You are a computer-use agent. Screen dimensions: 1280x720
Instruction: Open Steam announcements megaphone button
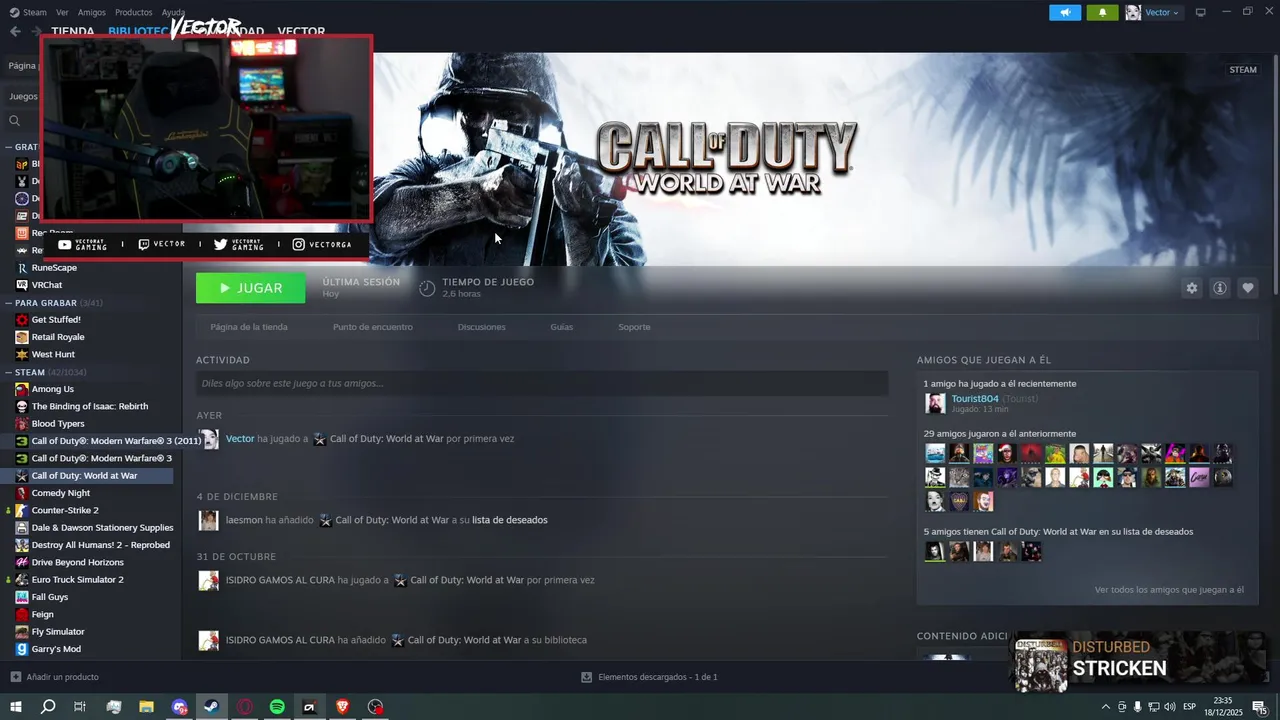click(1065, 12)
